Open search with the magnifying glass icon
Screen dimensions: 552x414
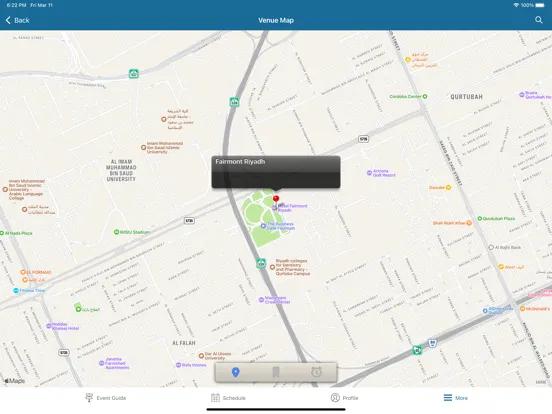(x=539, y=20)
